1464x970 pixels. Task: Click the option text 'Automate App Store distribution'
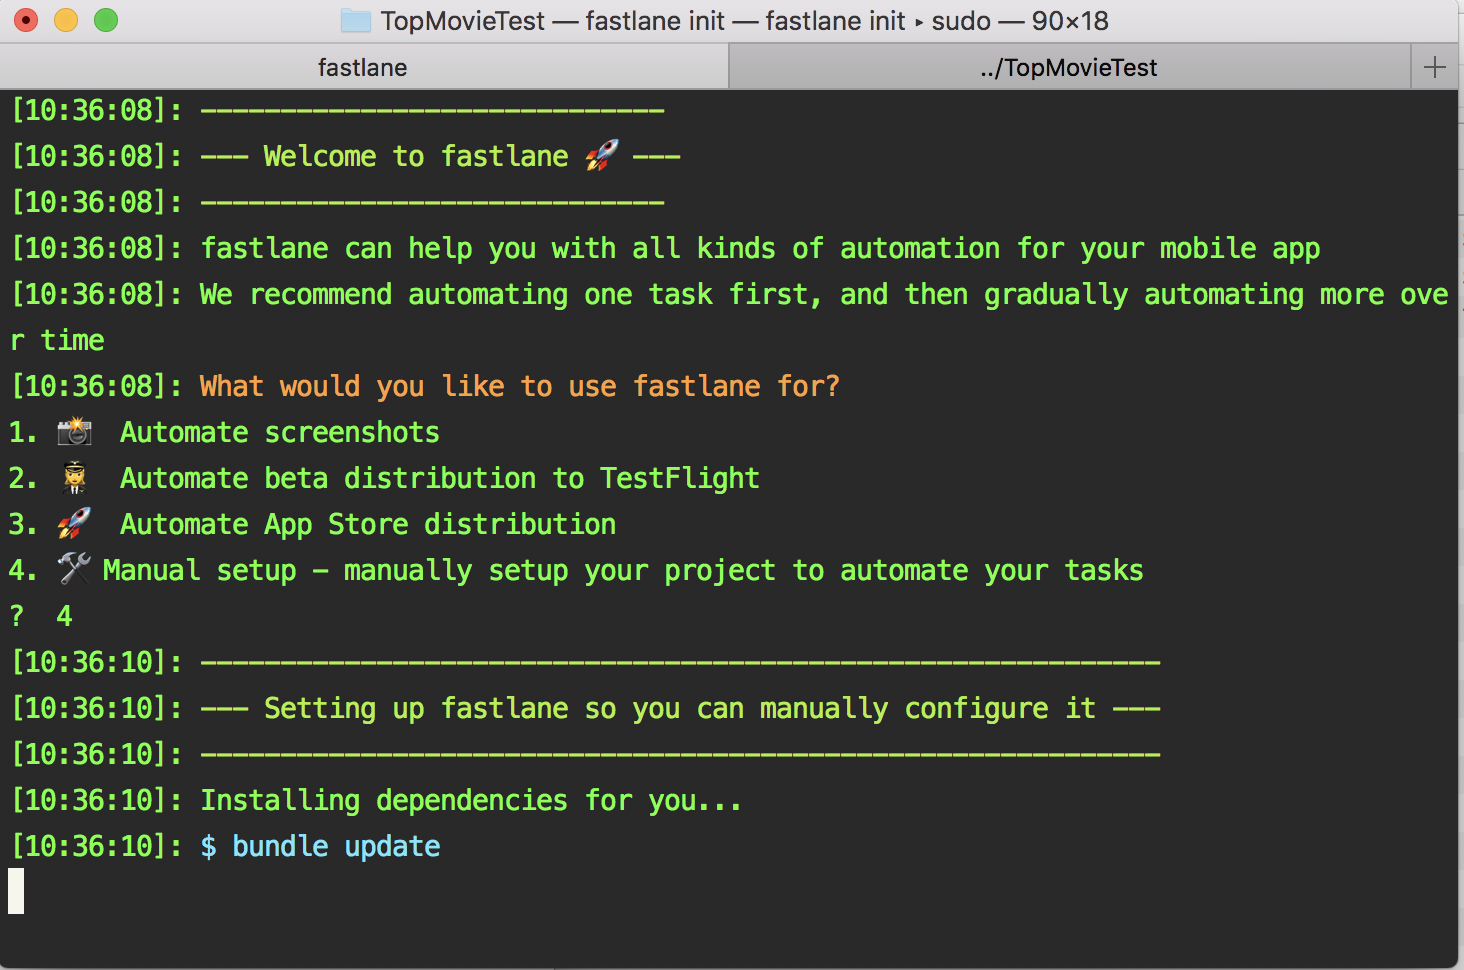(368, 524)
